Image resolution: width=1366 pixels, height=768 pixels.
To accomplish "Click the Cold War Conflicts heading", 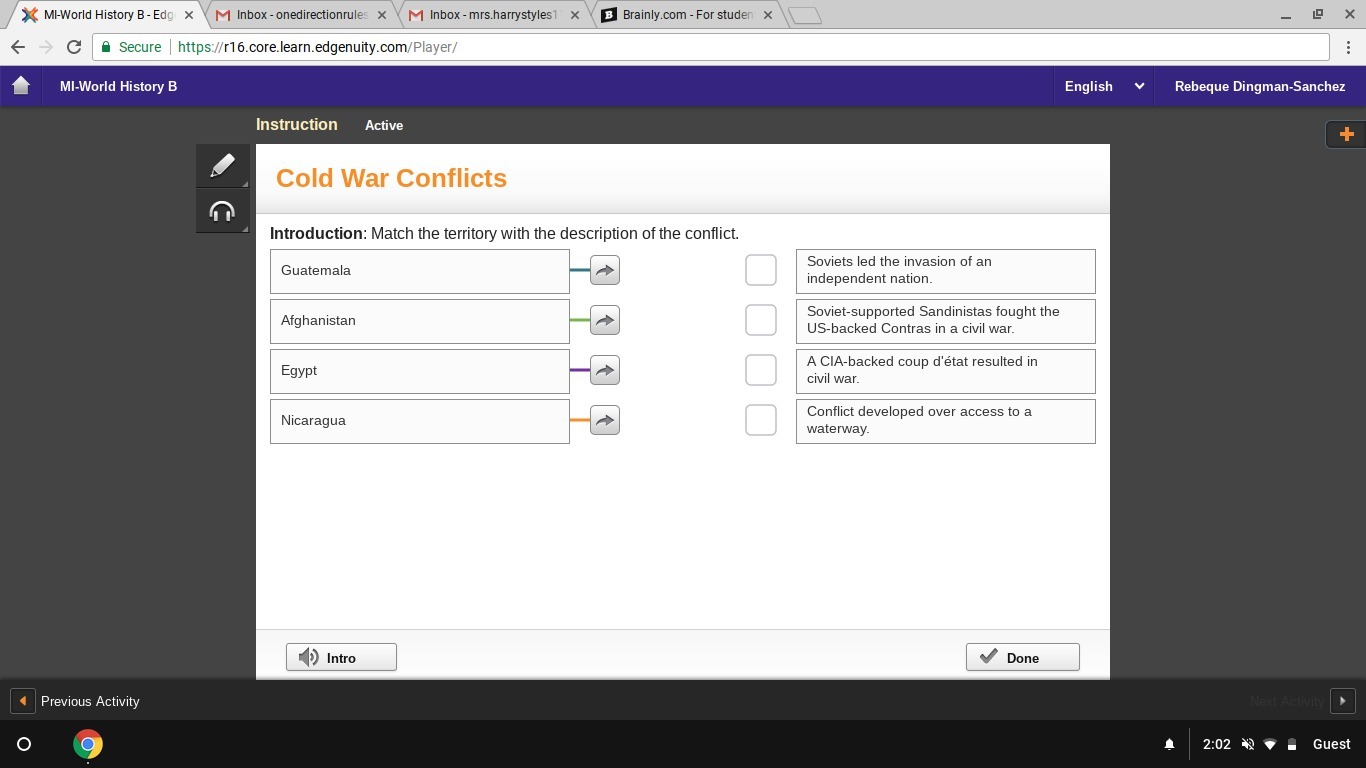I will (x=392, y=178).
